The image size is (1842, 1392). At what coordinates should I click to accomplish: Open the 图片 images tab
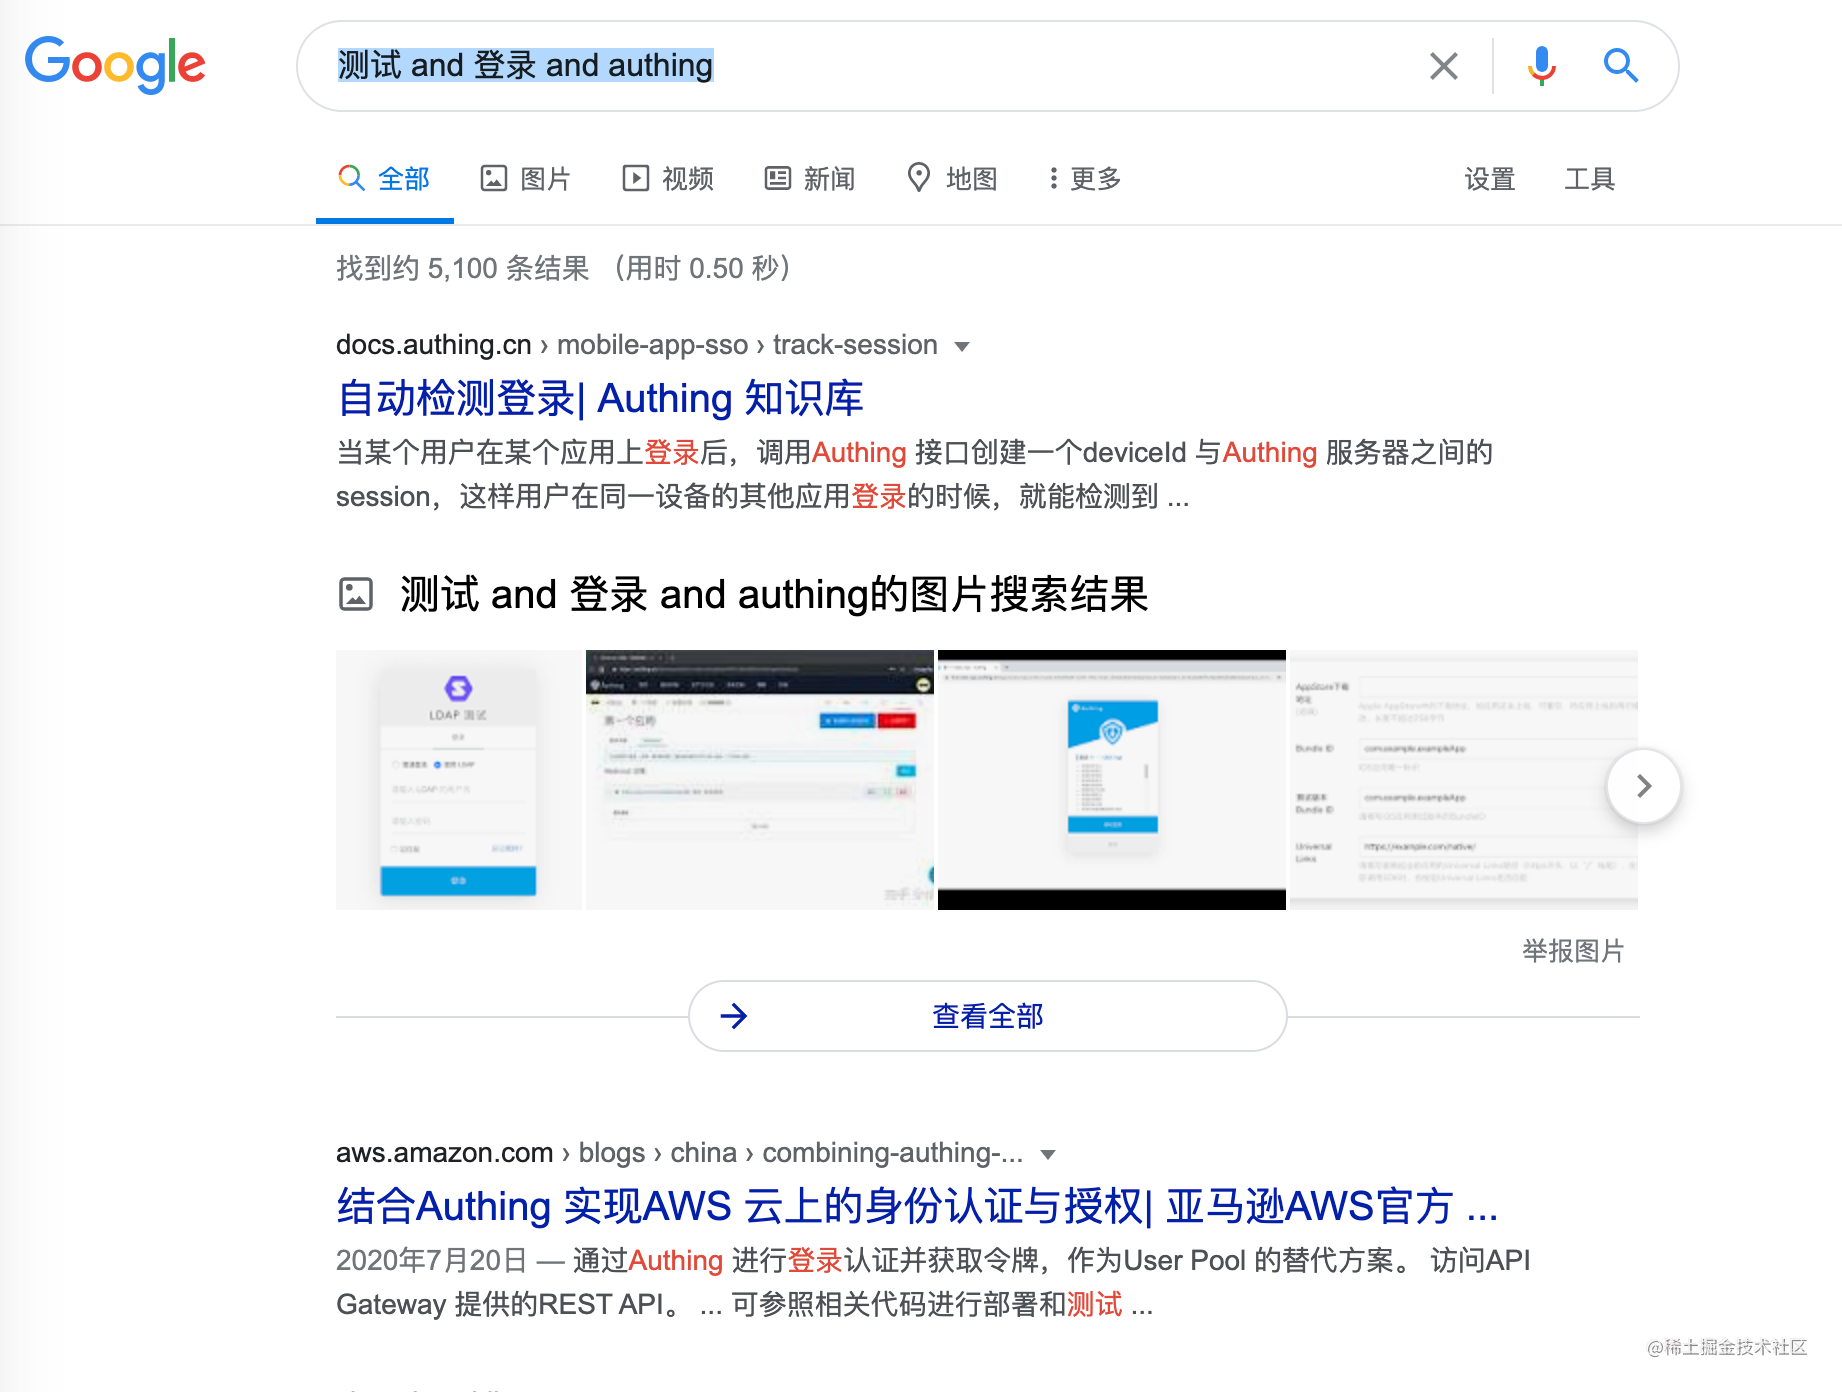click(x=525, y=179)
